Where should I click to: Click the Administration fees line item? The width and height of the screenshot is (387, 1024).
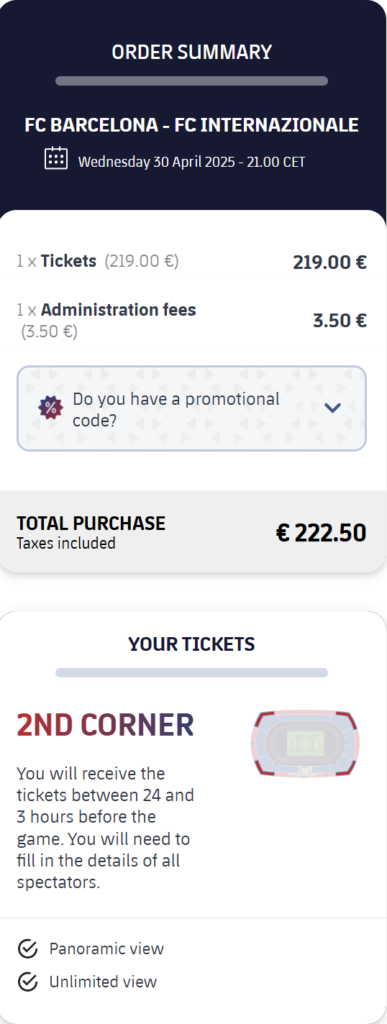(191, 320)
